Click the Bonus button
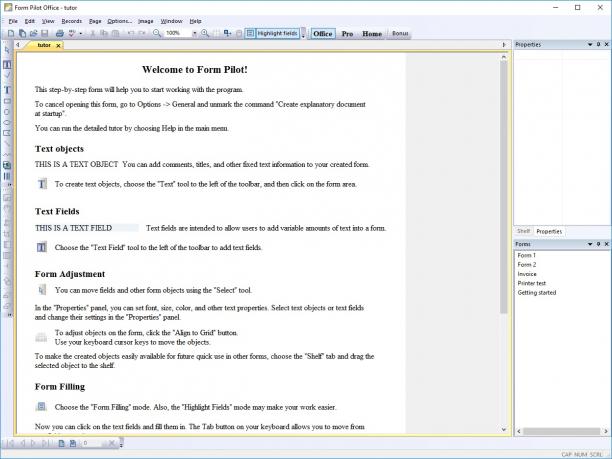Image resolution: width=612 pixels, height=459 pixels. click(x=400, y=34)
